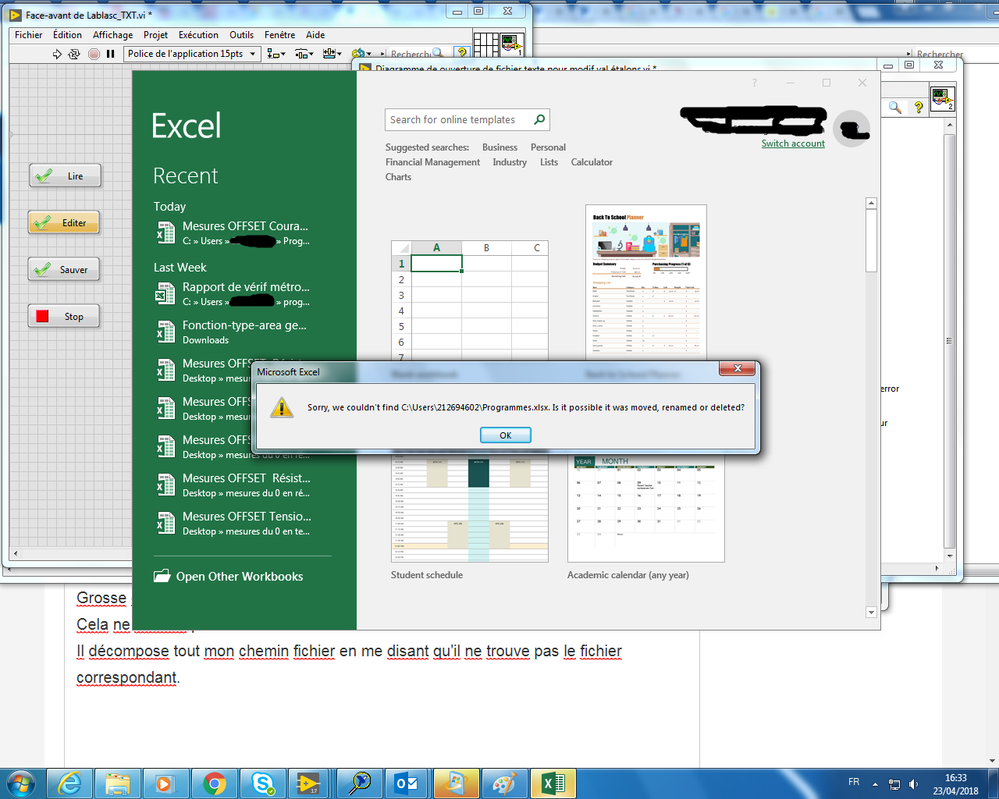The height and width of the screenshot is (799, 999).
Task: Open Outlook from taskbar
Action: pyautogui.click(x=406, y=784)
